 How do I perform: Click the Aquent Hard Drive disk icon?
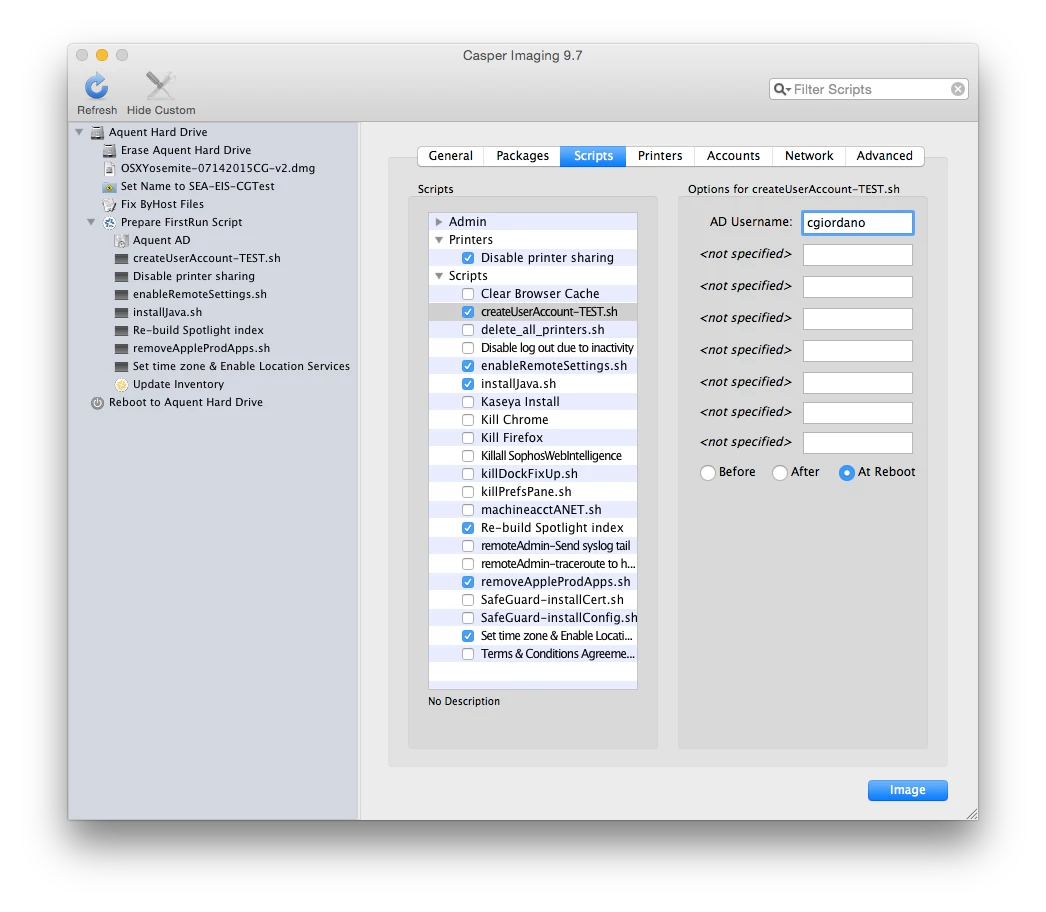[x=97, y=132]
